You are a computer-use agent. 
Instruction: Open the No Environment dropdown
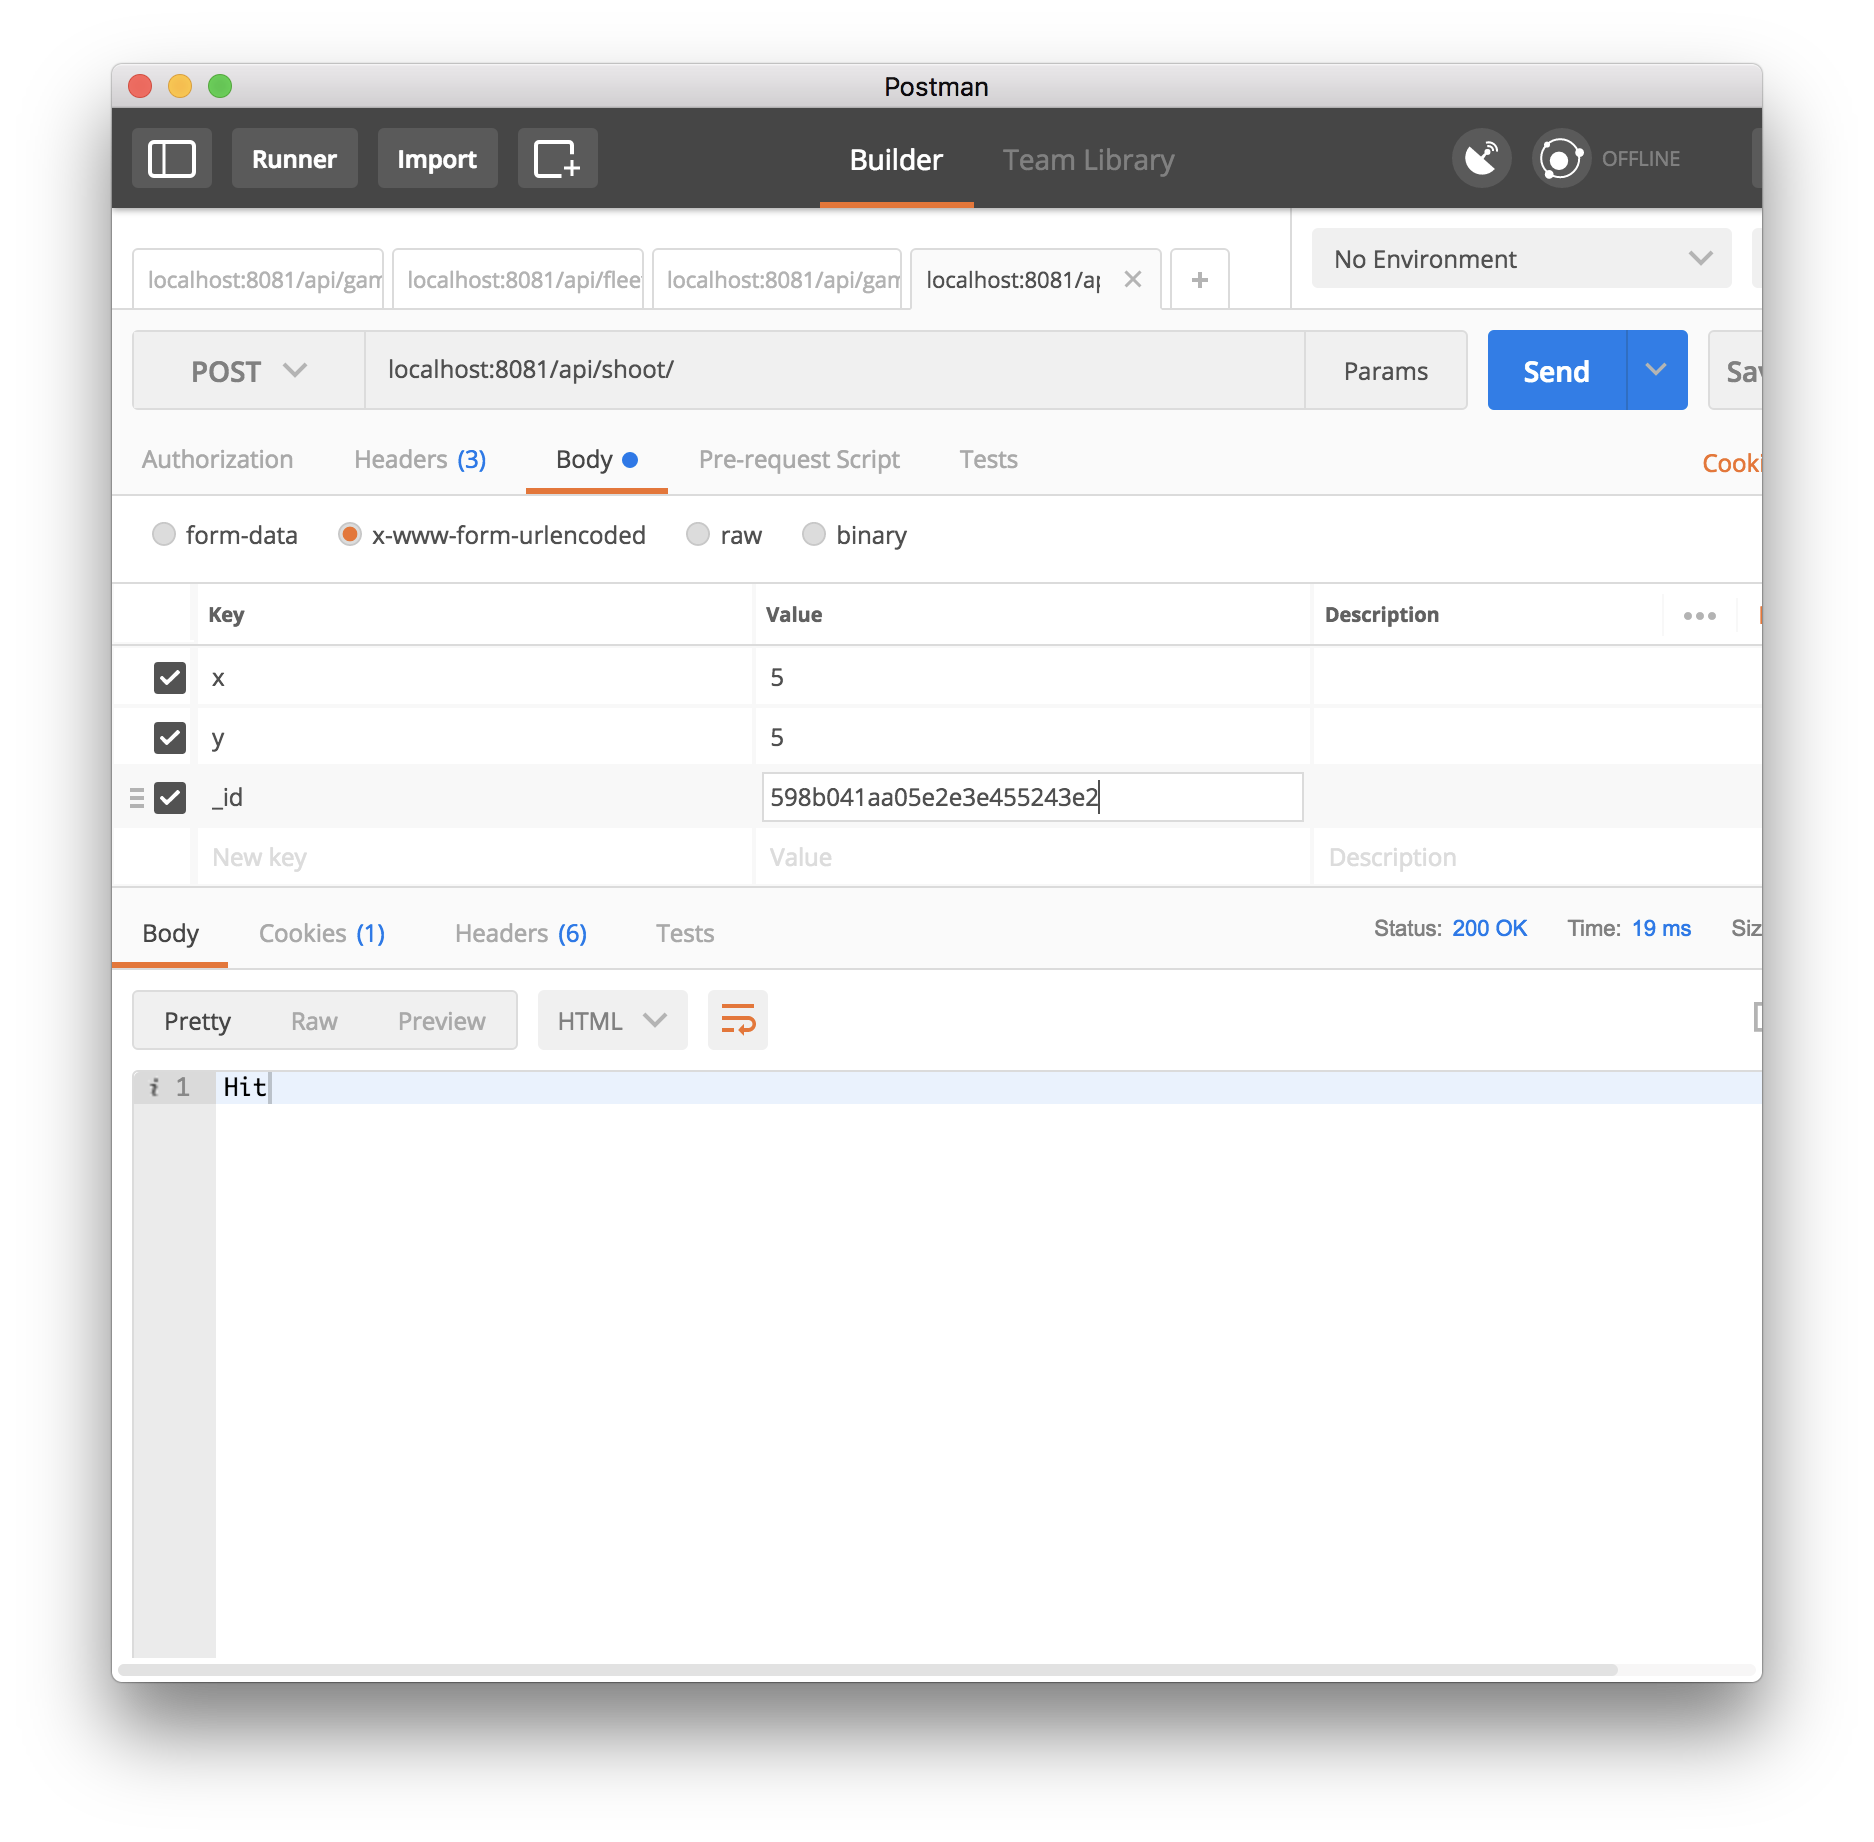click(1521, 259)
